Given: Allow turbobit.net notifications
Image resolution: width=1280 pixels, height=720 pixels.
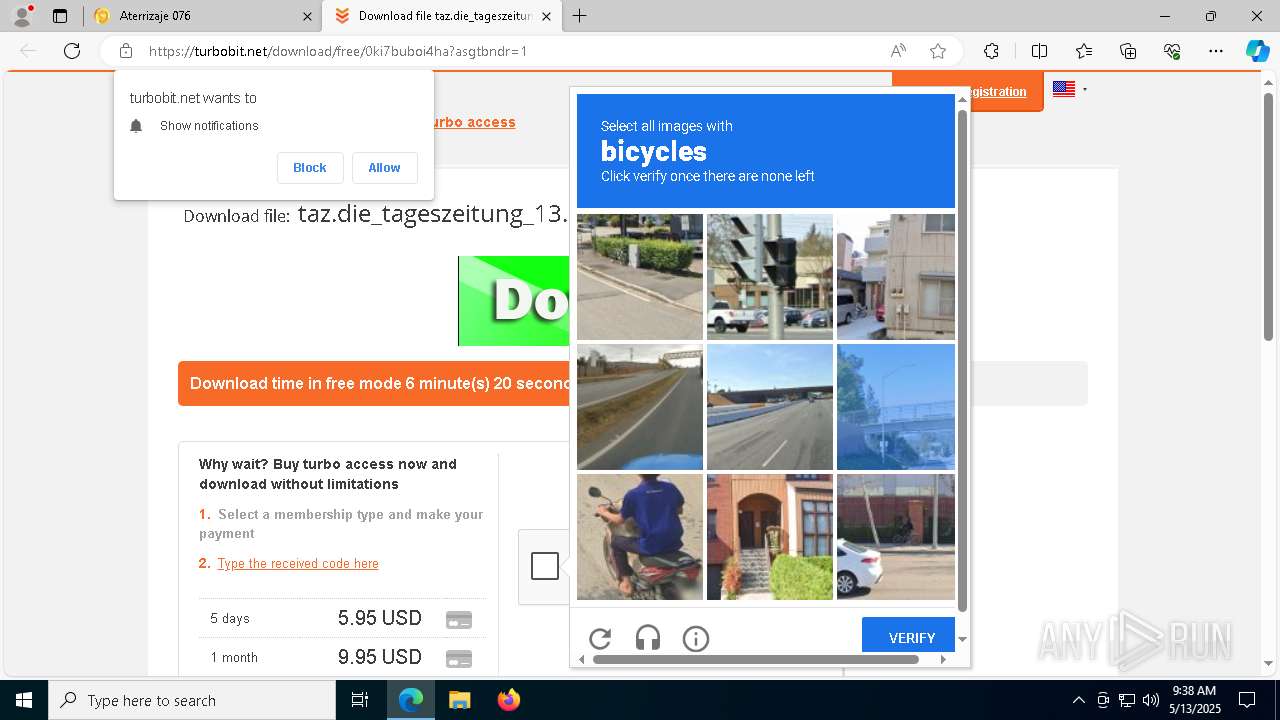Looking at the screenshot, I should 384,168.
